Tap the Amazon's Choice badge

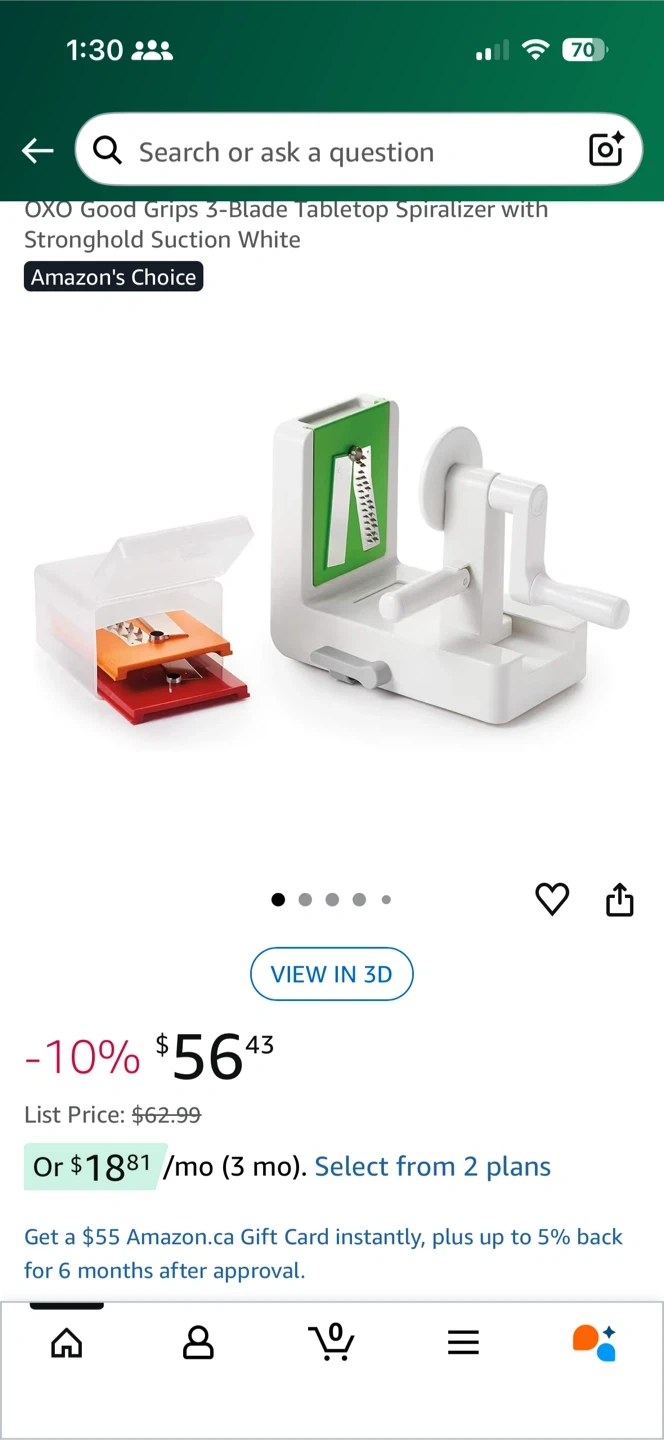(113, 277)
